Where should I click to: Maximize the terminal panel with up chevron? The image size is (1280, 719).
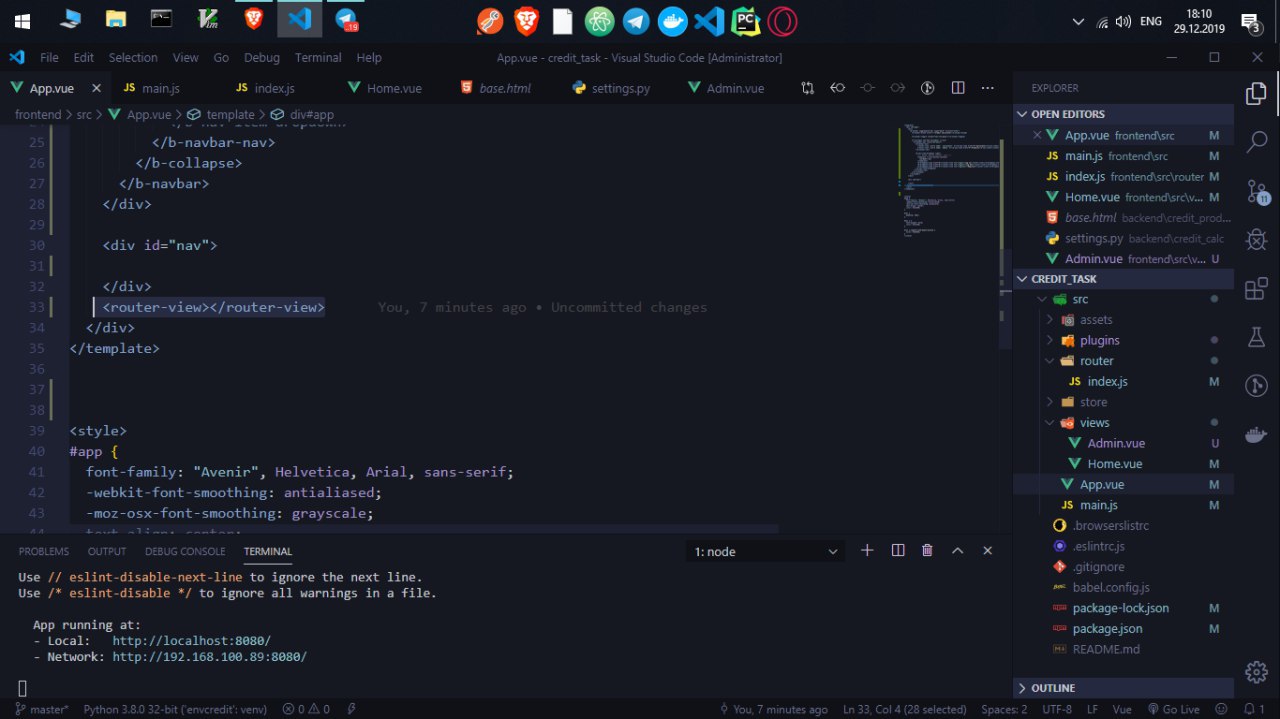pyautogui.click(x=957, y=551)
